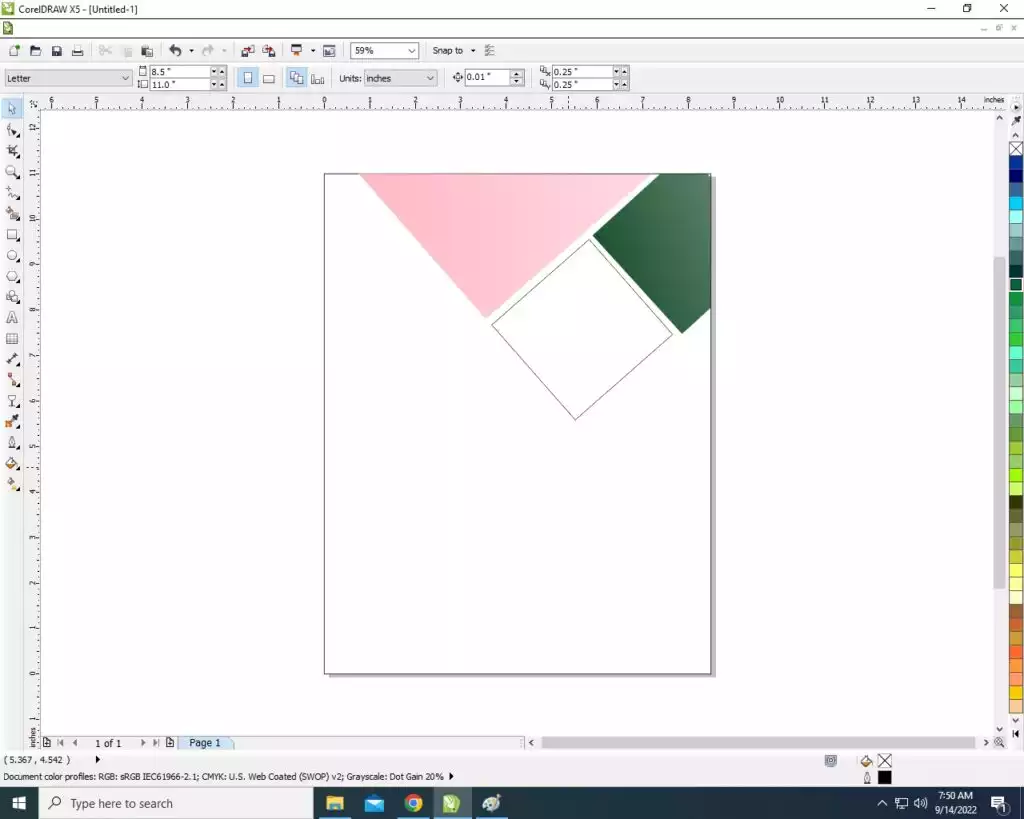Screen dimensions: 1024x819
Task: Click the Export icon
Action: click(268, 50)
